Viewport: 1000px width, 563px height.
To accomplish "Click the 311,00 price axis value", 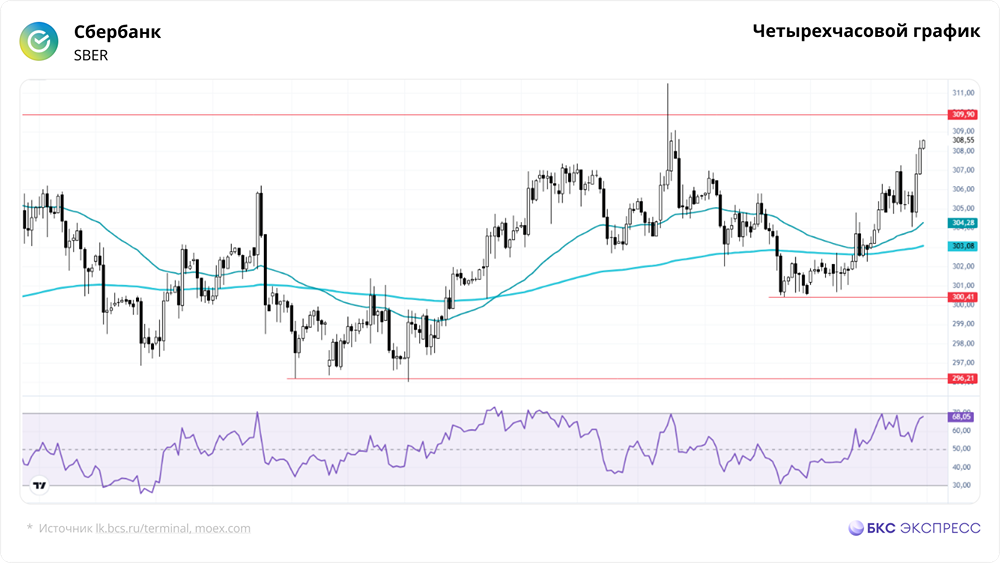I will (963, 93).
